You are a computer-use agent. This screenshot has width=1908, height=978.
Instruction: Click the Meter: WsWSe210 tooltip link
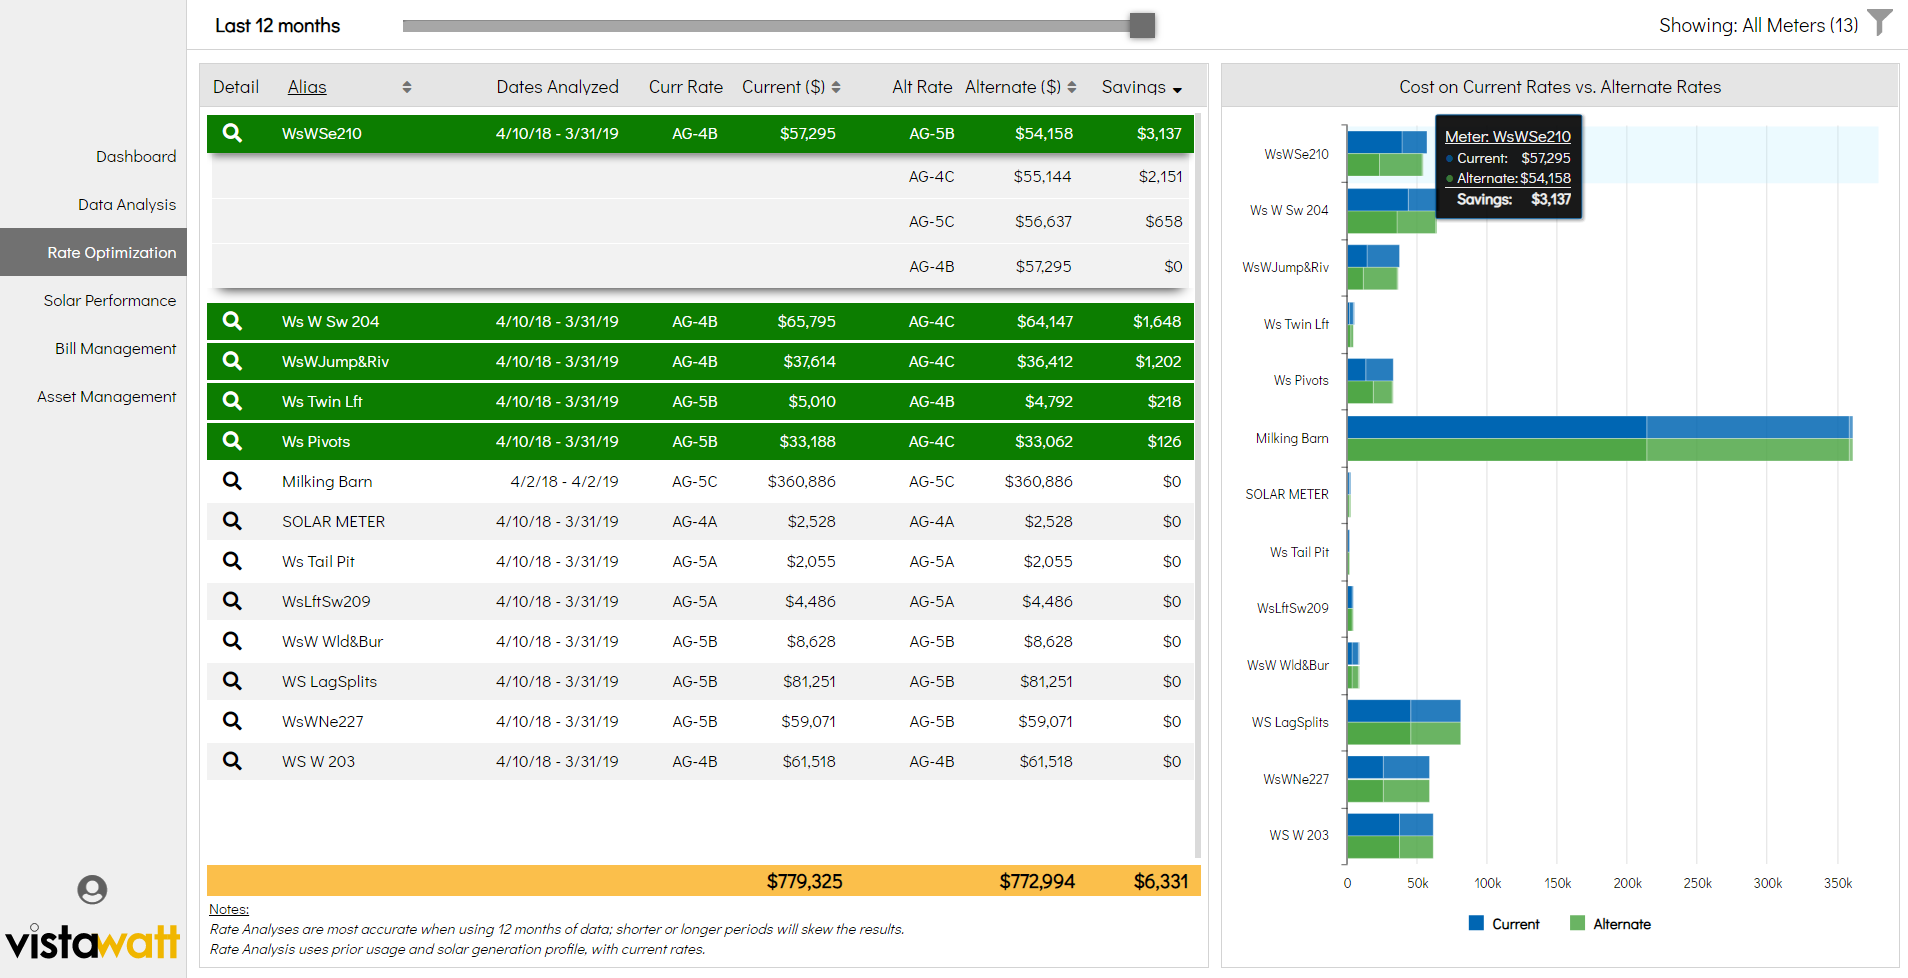click(x=1507, y=136)
